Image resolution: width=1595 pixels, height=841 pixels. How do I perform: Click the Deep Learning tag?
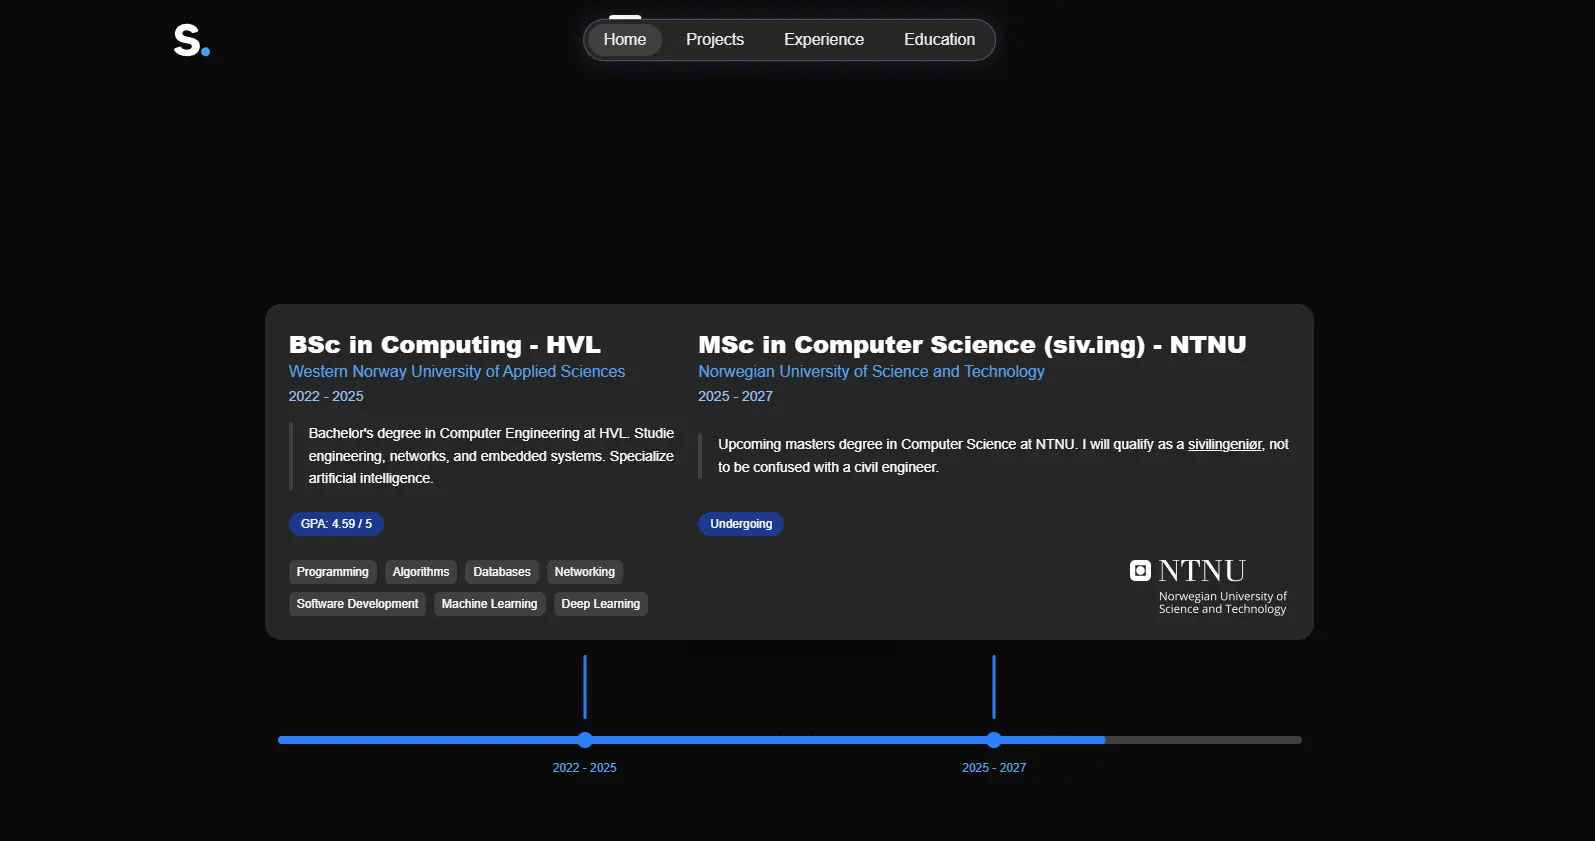tap(601, 604)
